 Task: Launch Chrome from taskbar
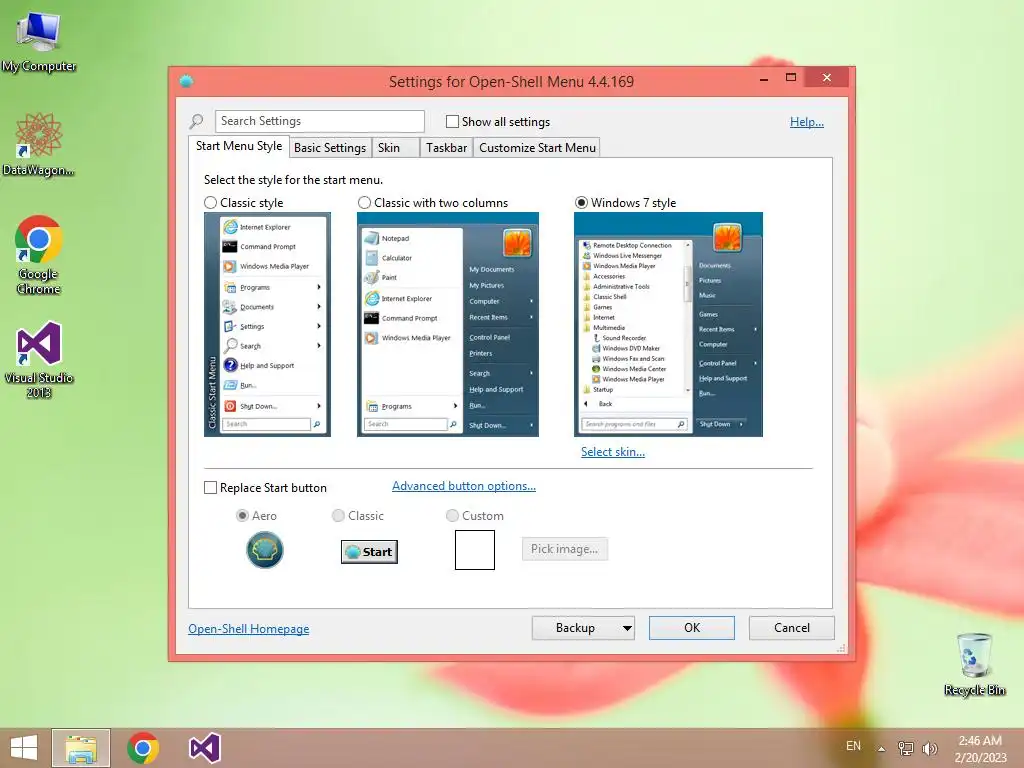click(x=143, y=748)
